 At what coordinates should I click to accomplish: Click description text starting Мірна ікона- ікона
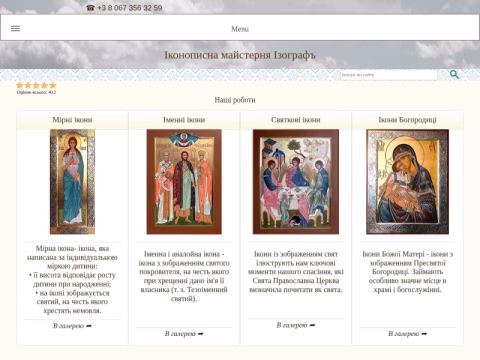pos(72,279)
